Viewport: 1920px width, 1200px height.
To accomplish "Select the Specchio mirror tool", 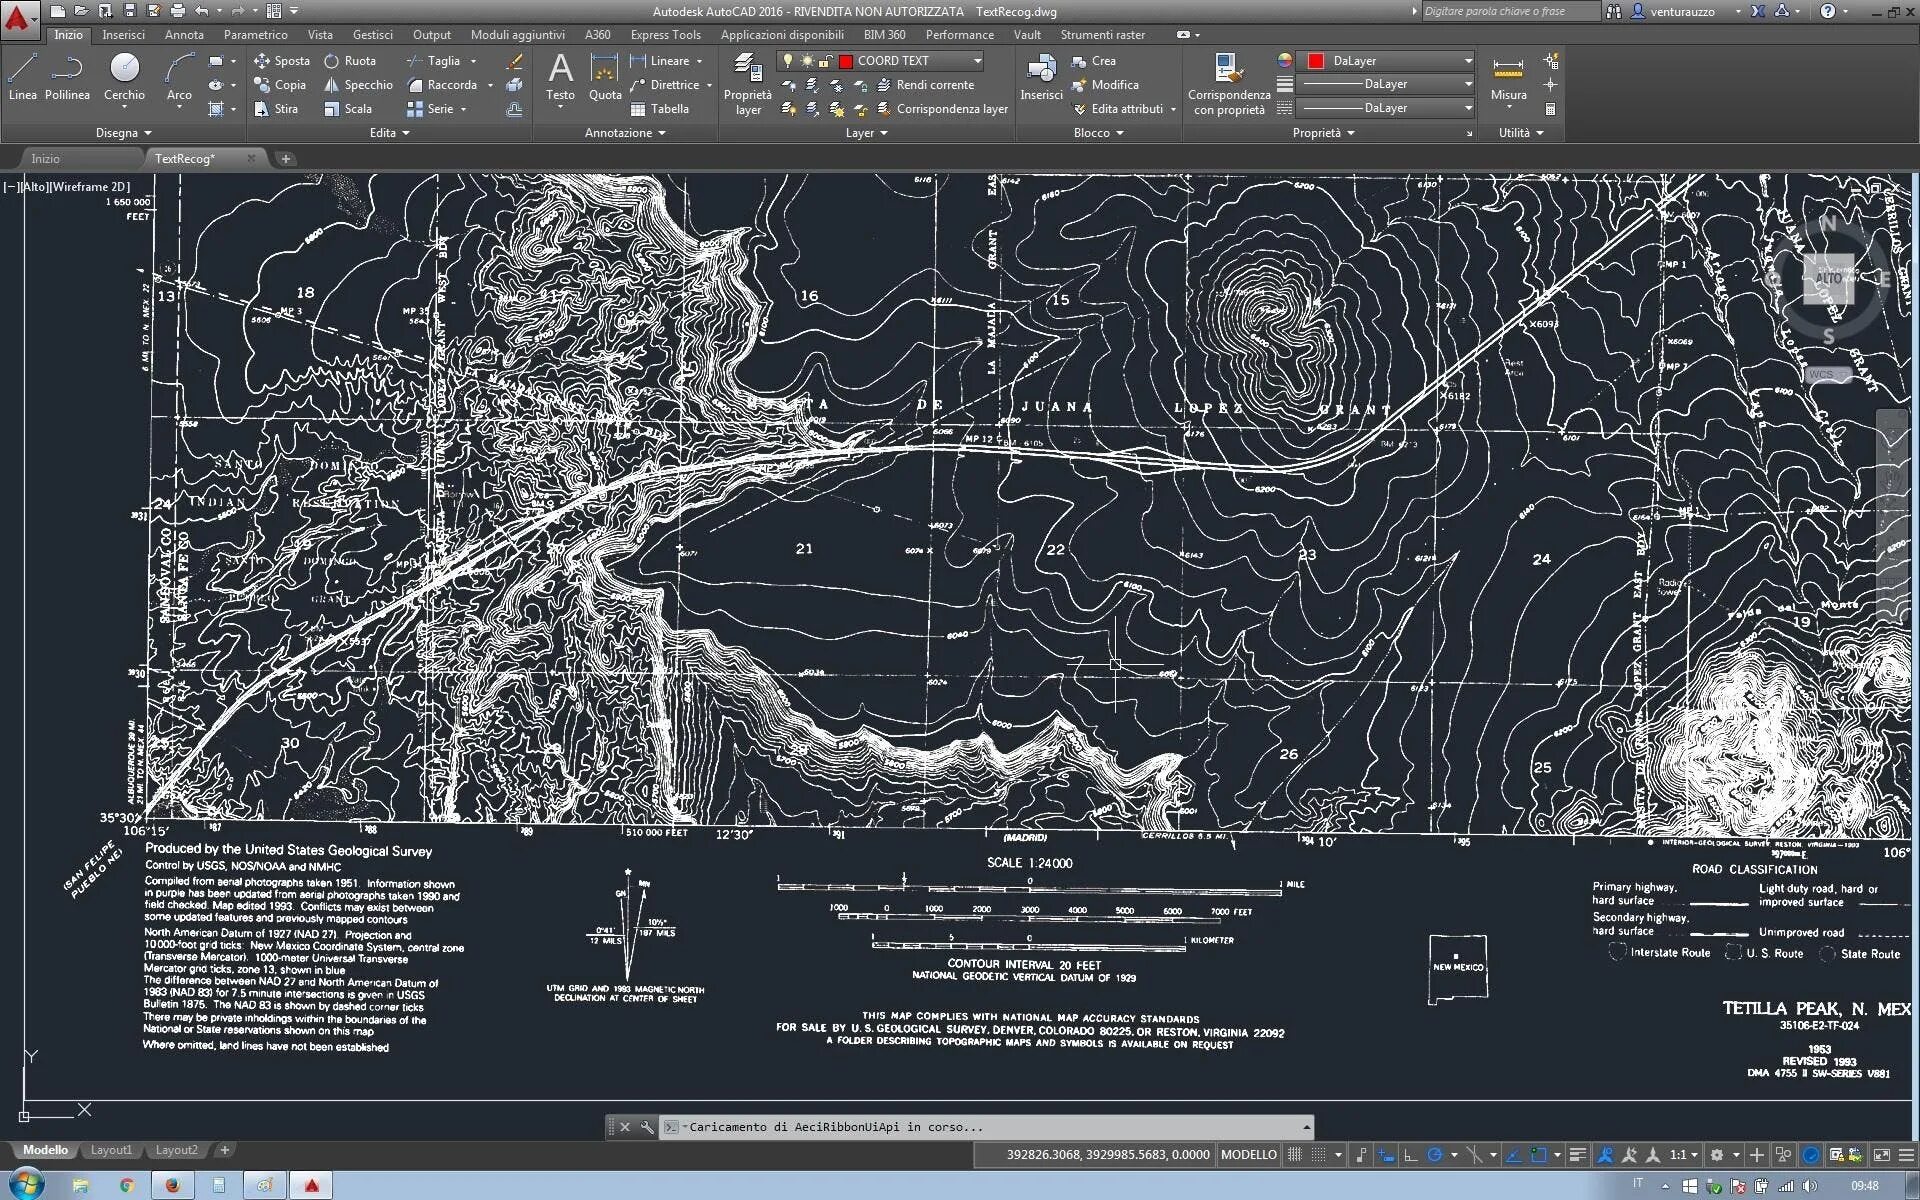I will pos(358,85).
